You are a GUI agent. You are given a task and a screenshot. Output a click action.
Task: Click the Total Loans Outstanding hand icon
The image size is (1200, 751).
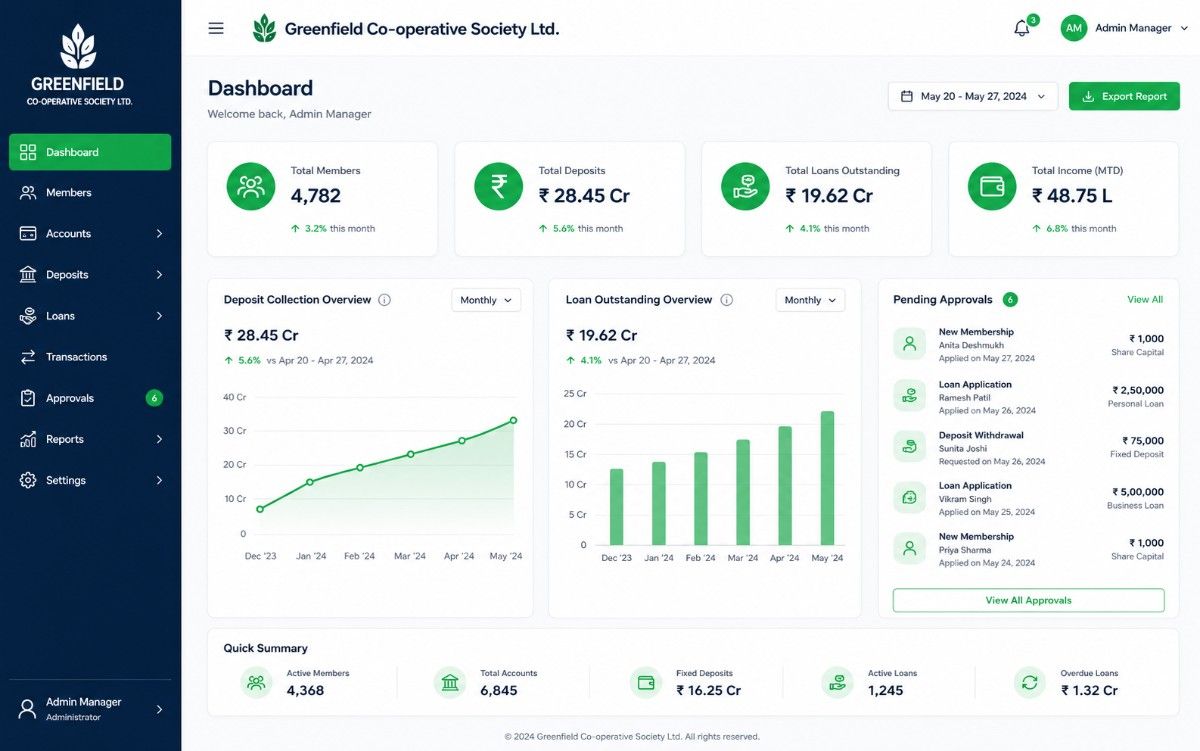(x=745, y=186)
